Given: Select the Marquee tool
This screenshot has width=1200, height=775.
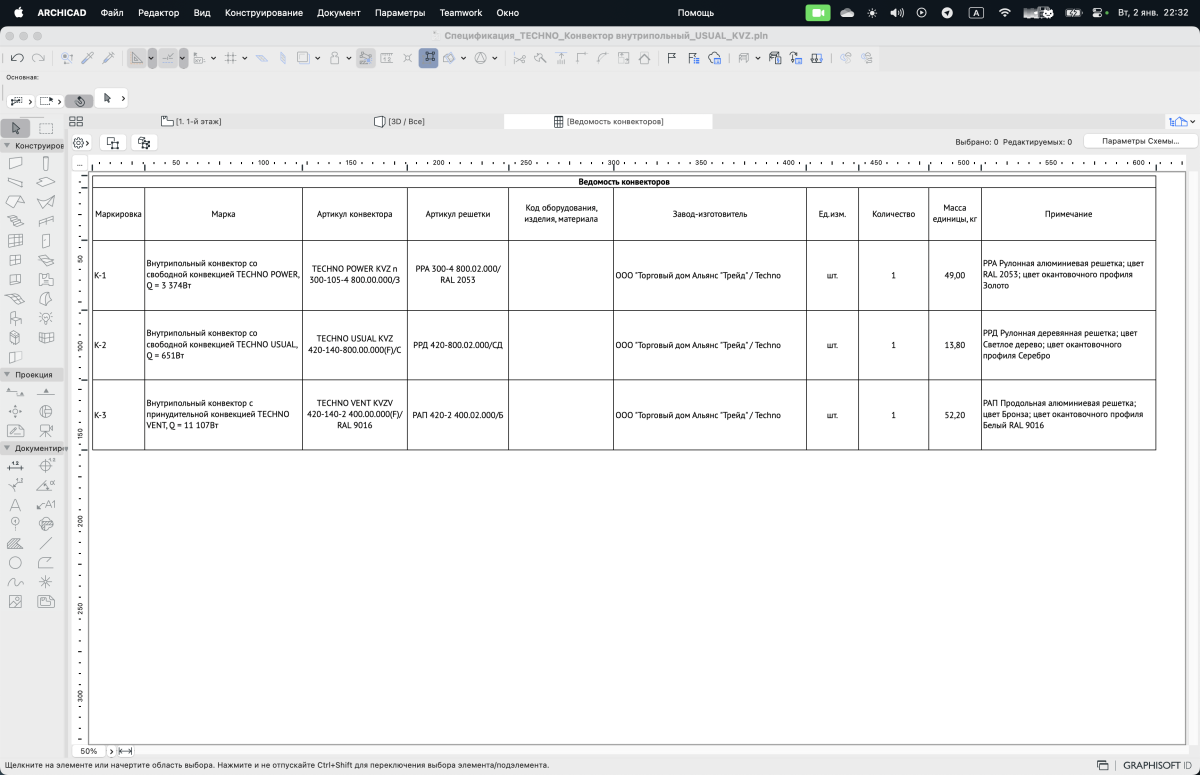Looking at the screenshot, I should 46,128.
